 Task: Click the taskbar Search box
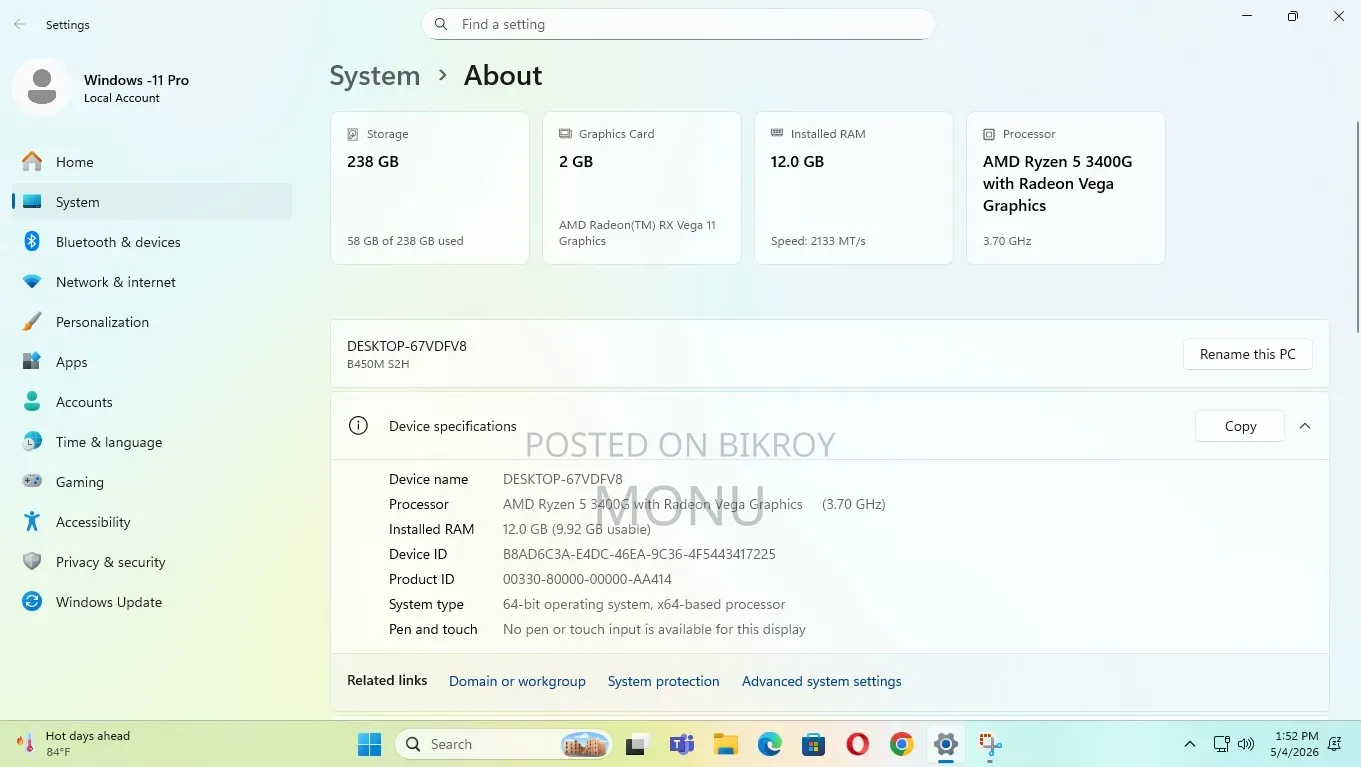coord(504,744)
